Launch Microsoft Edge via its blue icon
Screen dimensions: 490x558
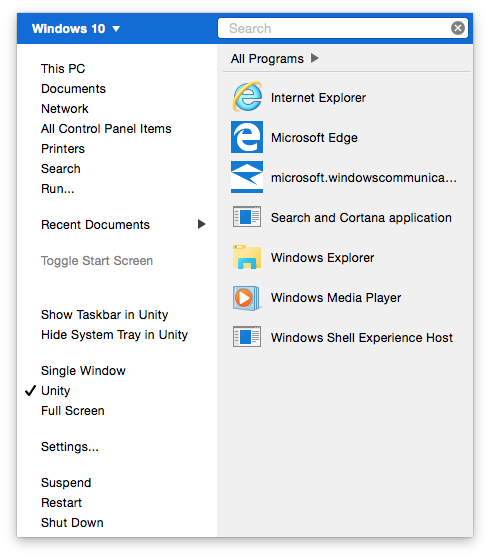pos(247,137)
